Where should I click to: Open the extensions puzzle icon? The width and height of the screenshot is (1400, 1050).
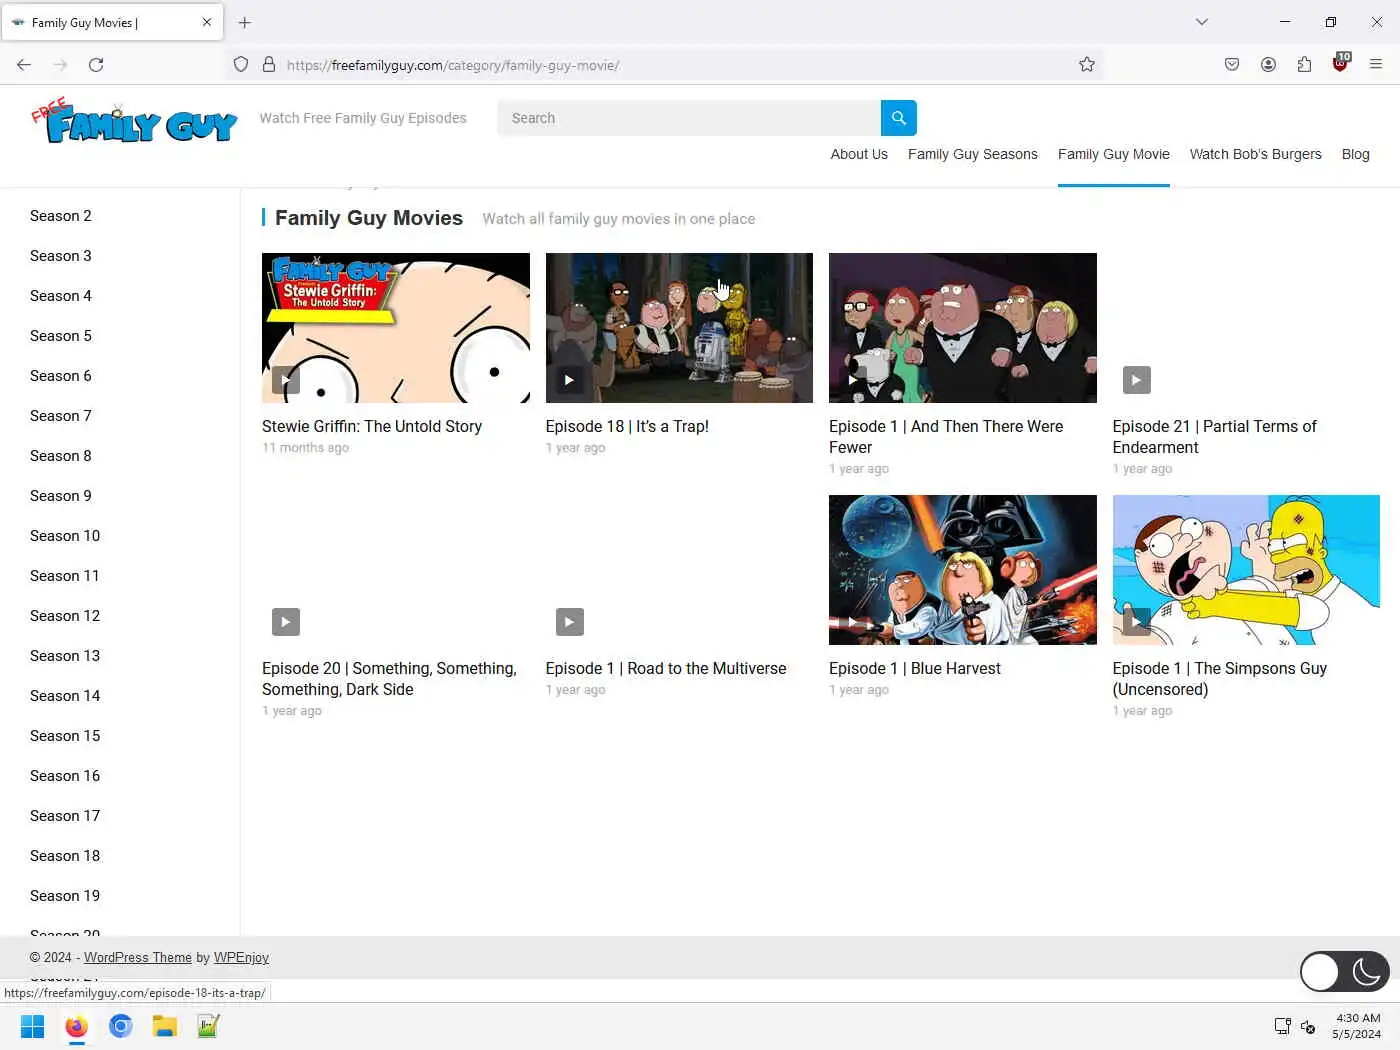point(1304,65)
